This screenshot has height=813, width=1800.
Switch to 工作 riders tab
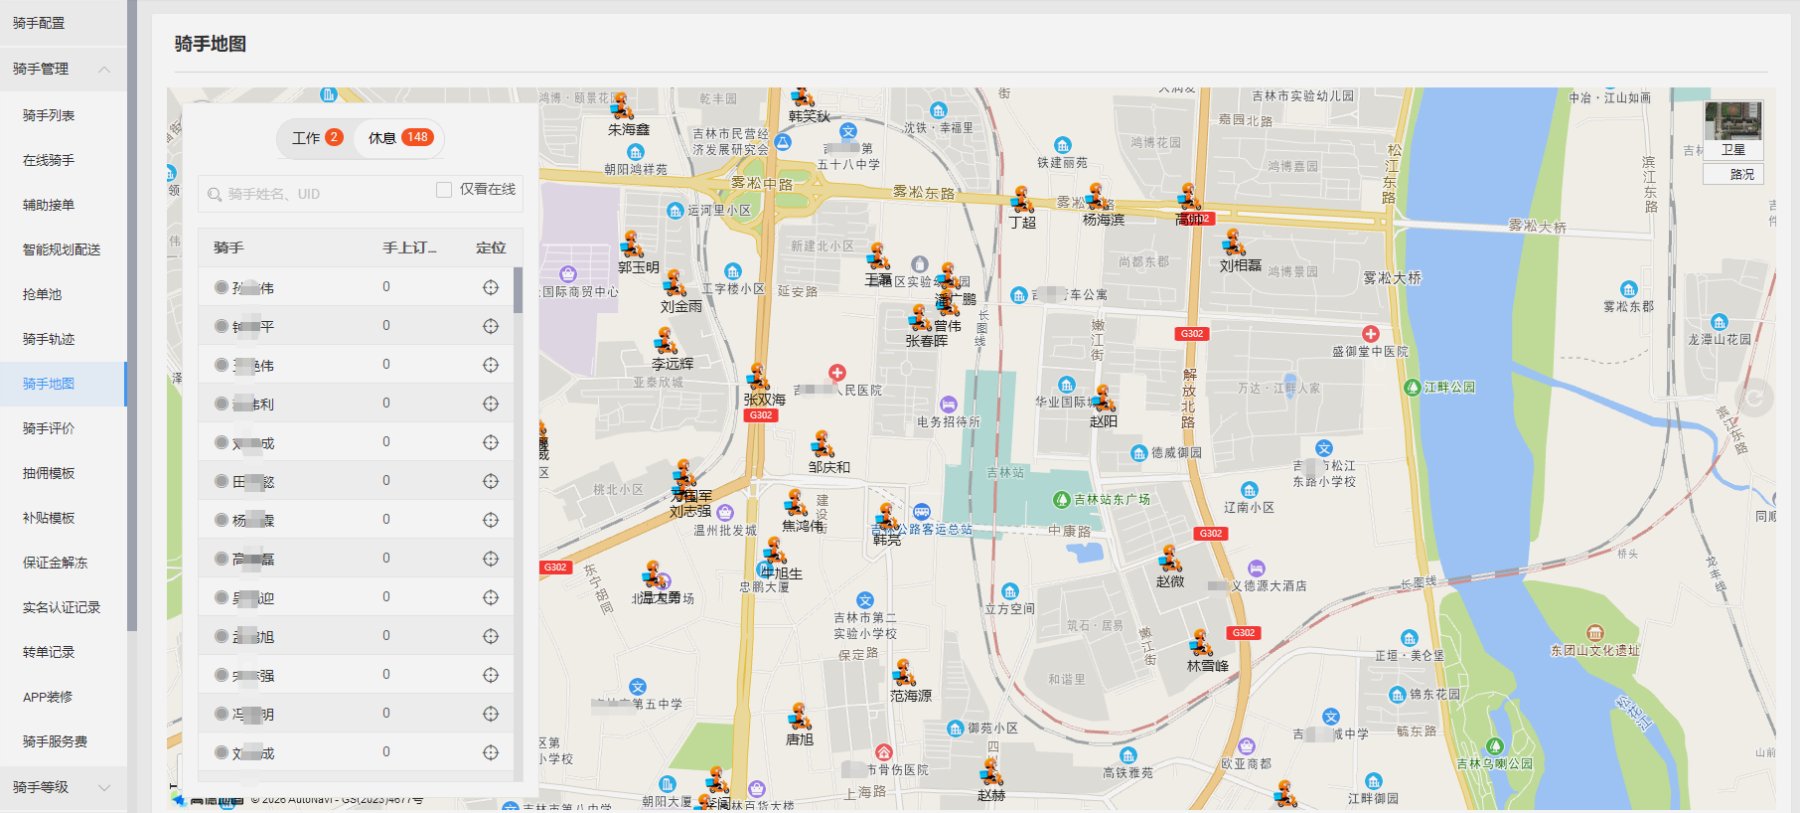[317, 138]
